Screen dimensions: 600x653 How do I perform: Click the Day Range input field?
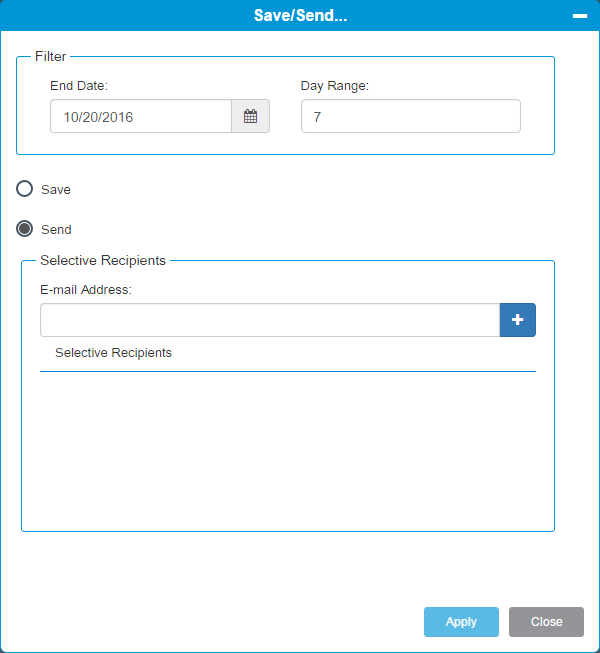(411, 116)
